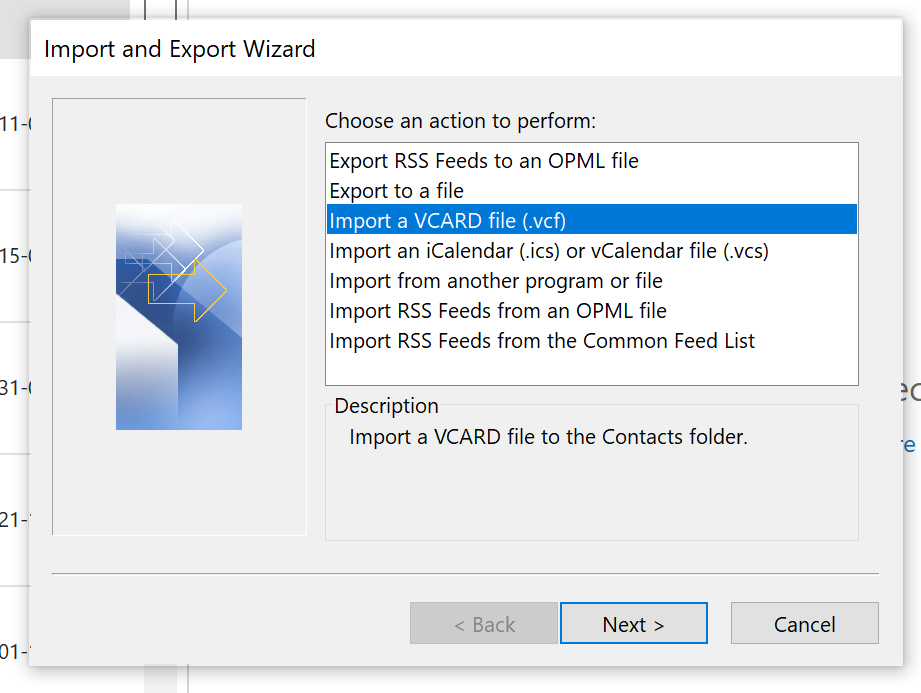The image size is (921, 693).
Task: Select Import RSS Feeds from the Common Feed List
Action: pos(542,341)
